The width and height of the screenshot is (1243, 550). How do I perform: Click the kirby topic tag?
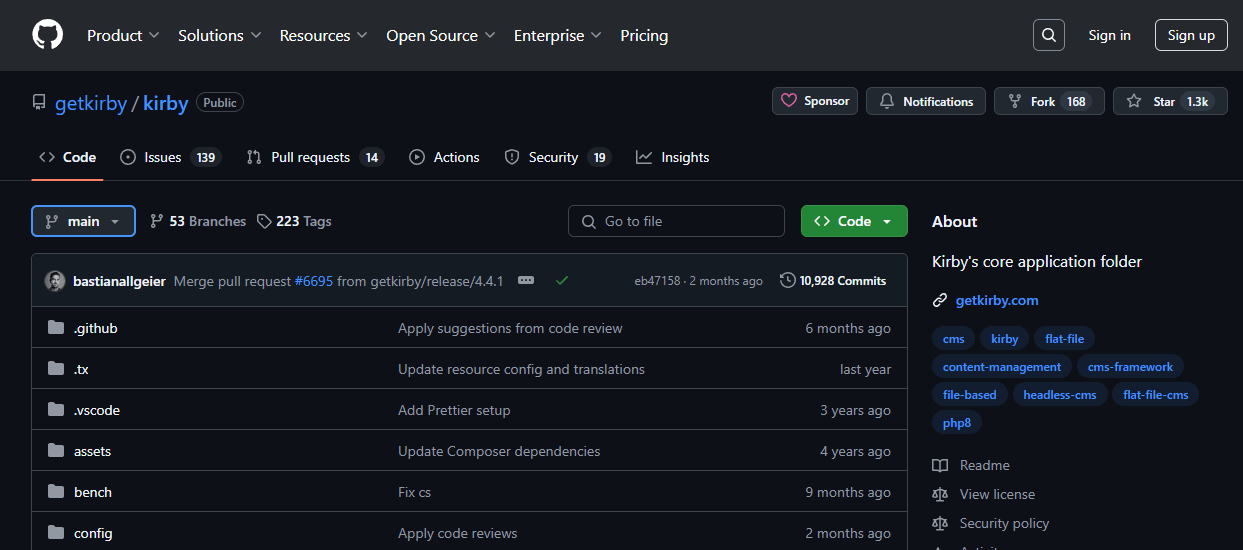click(x=1005, y=339)
